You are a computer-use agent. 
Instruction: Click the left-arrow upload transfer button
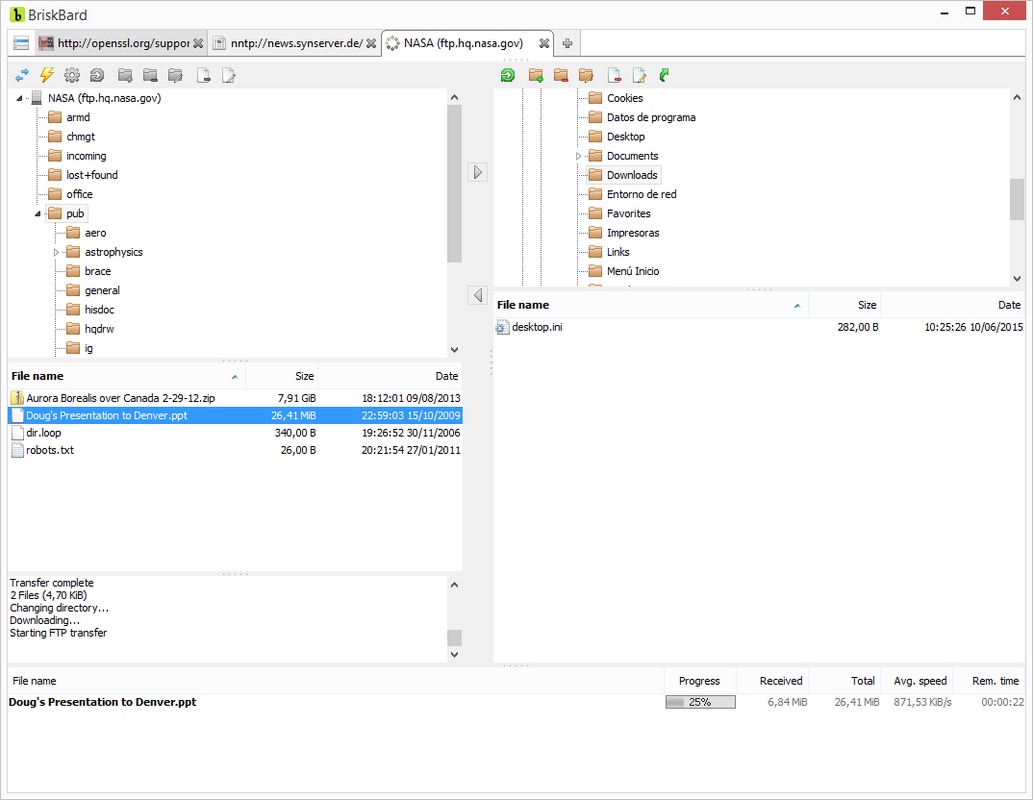(478, 295)
